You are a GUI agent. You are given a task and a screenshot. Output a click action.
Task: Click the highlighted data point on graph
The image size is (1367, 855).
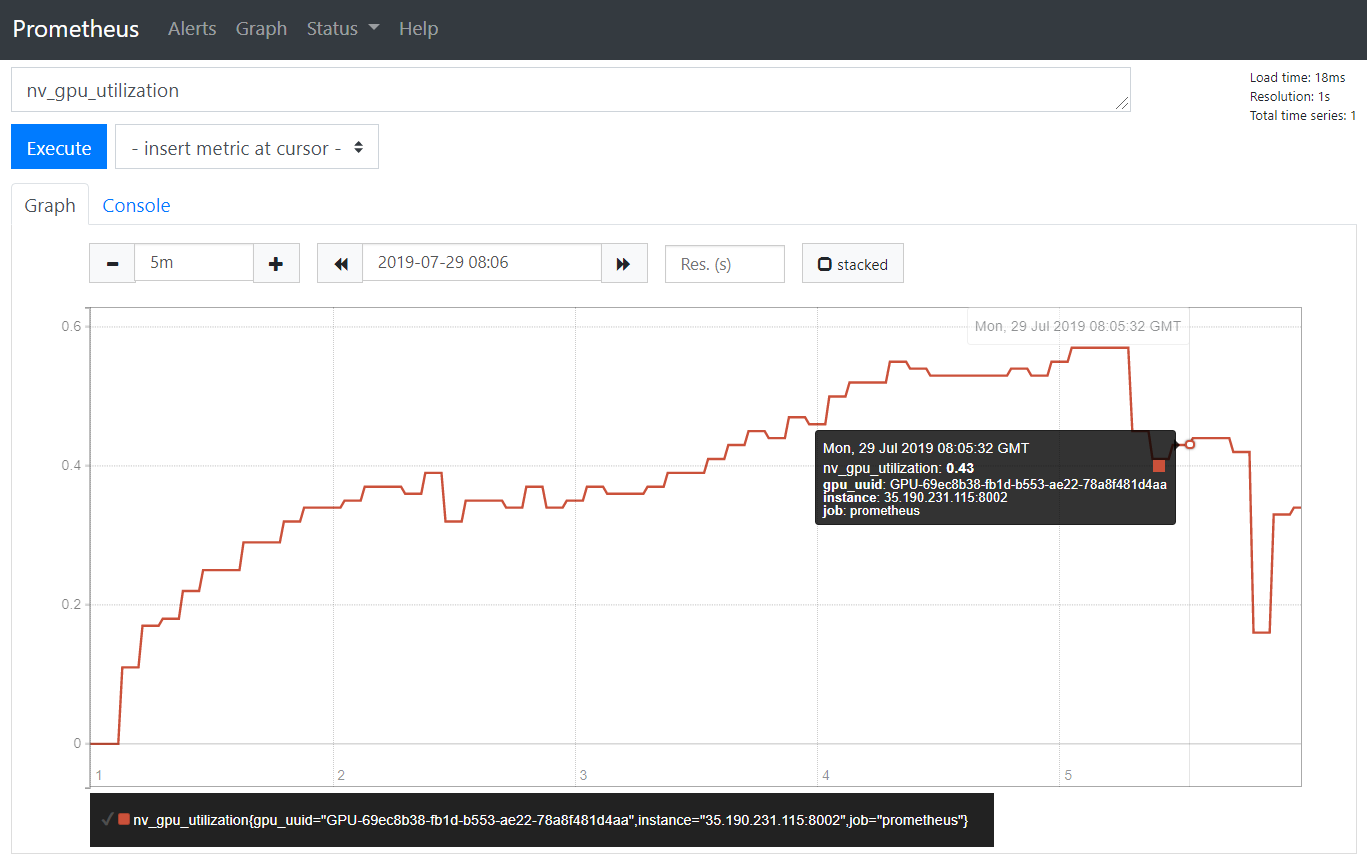(x=1190, y=444)
